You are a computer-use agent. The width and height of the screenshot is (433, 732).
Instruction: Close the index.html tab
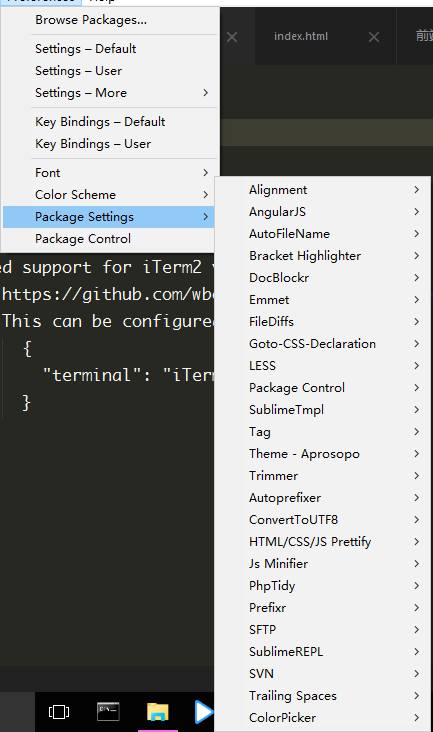374,37
